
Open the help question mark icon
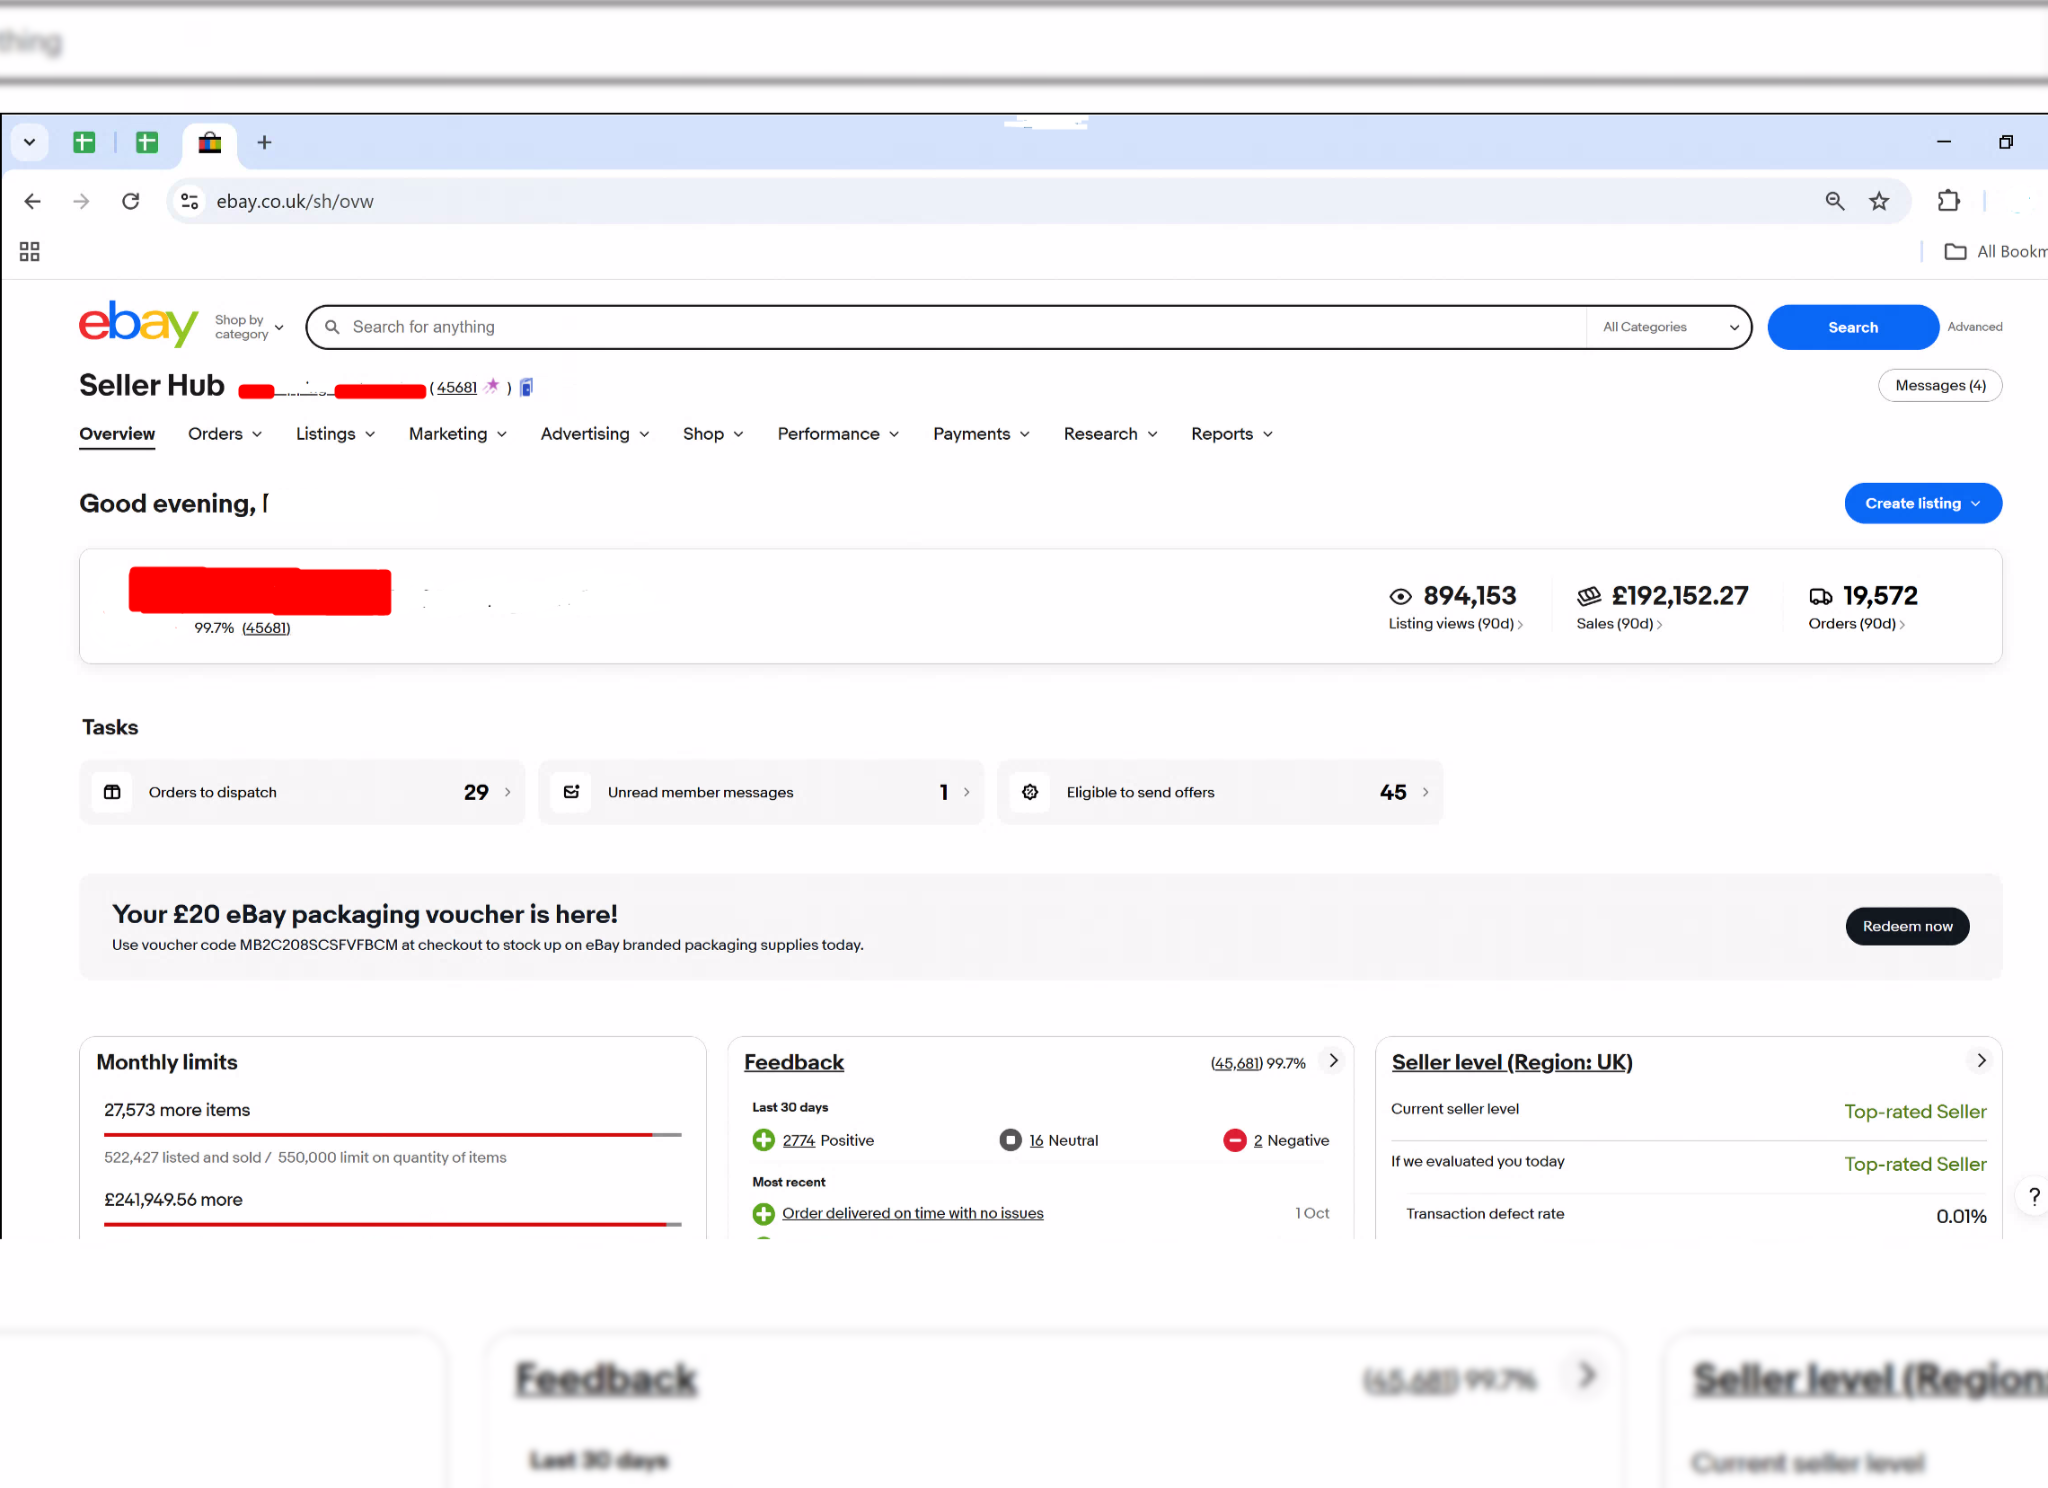click(x=2033, y=1196)
